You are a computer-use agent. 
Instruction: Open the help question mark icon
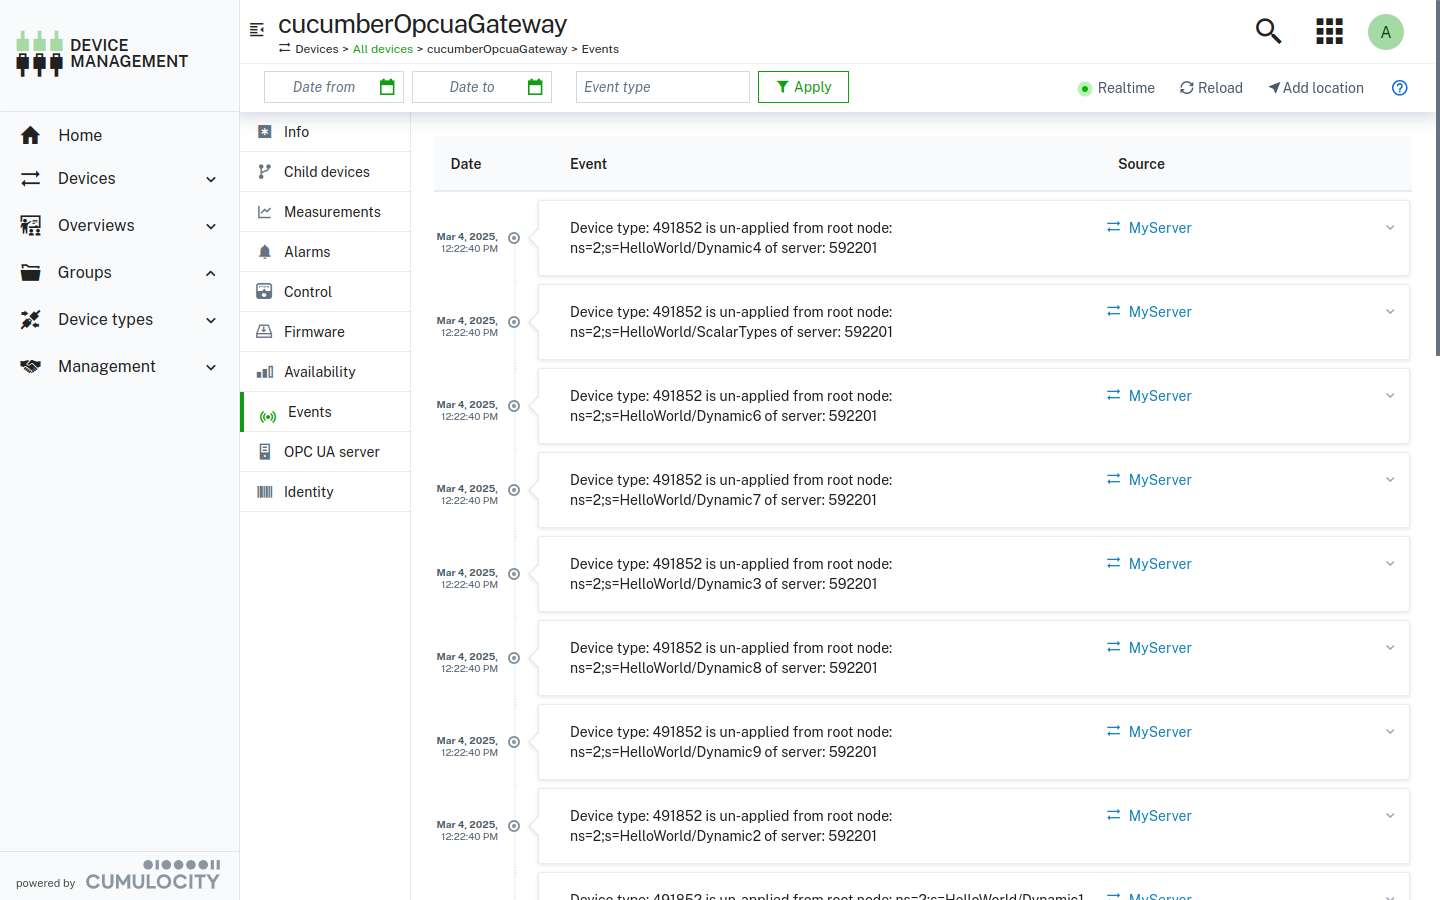point(1399,88)
